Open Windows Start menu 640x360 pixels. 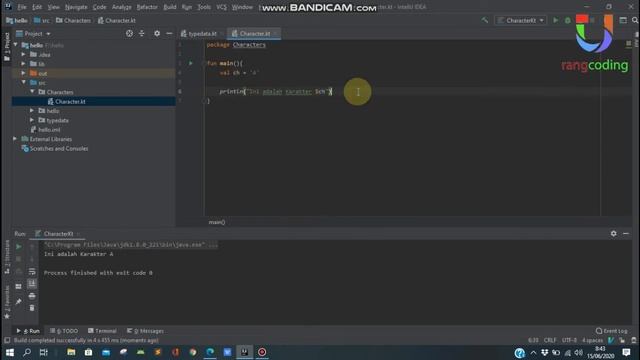[9, 352]
